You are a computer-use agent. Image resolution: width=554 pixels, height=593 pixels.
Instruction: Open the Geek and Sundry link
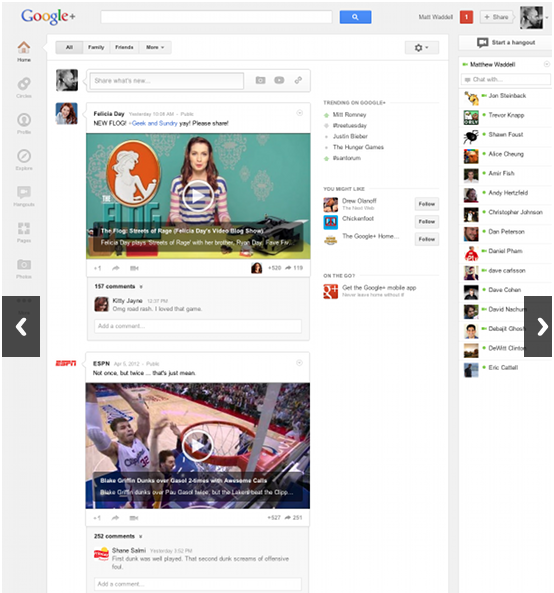coord(154,123)
